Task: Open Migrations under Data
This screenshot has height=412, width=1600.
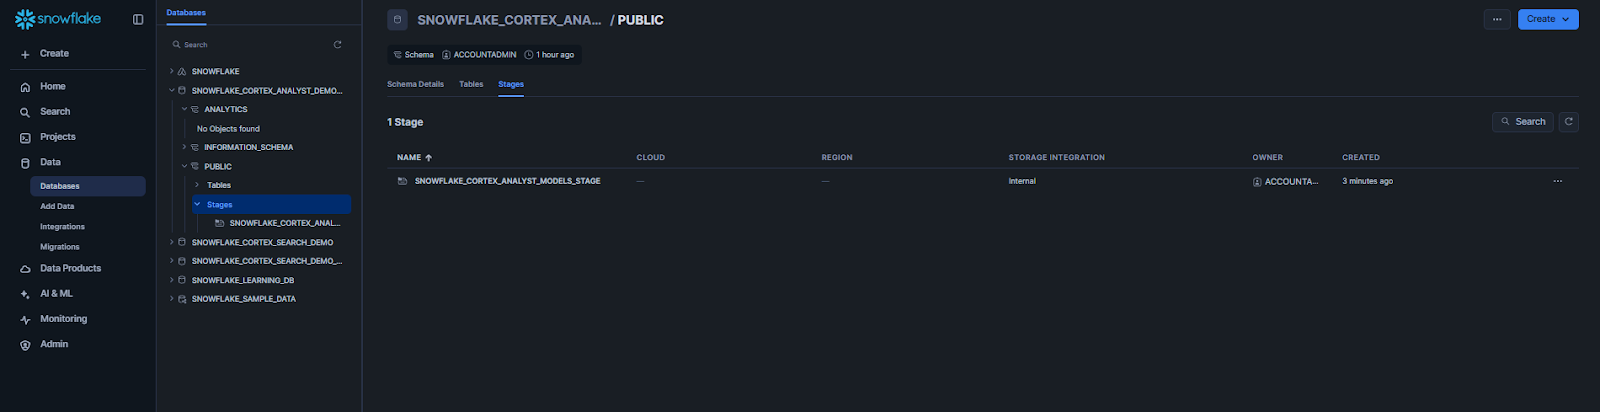Action: 60,247
